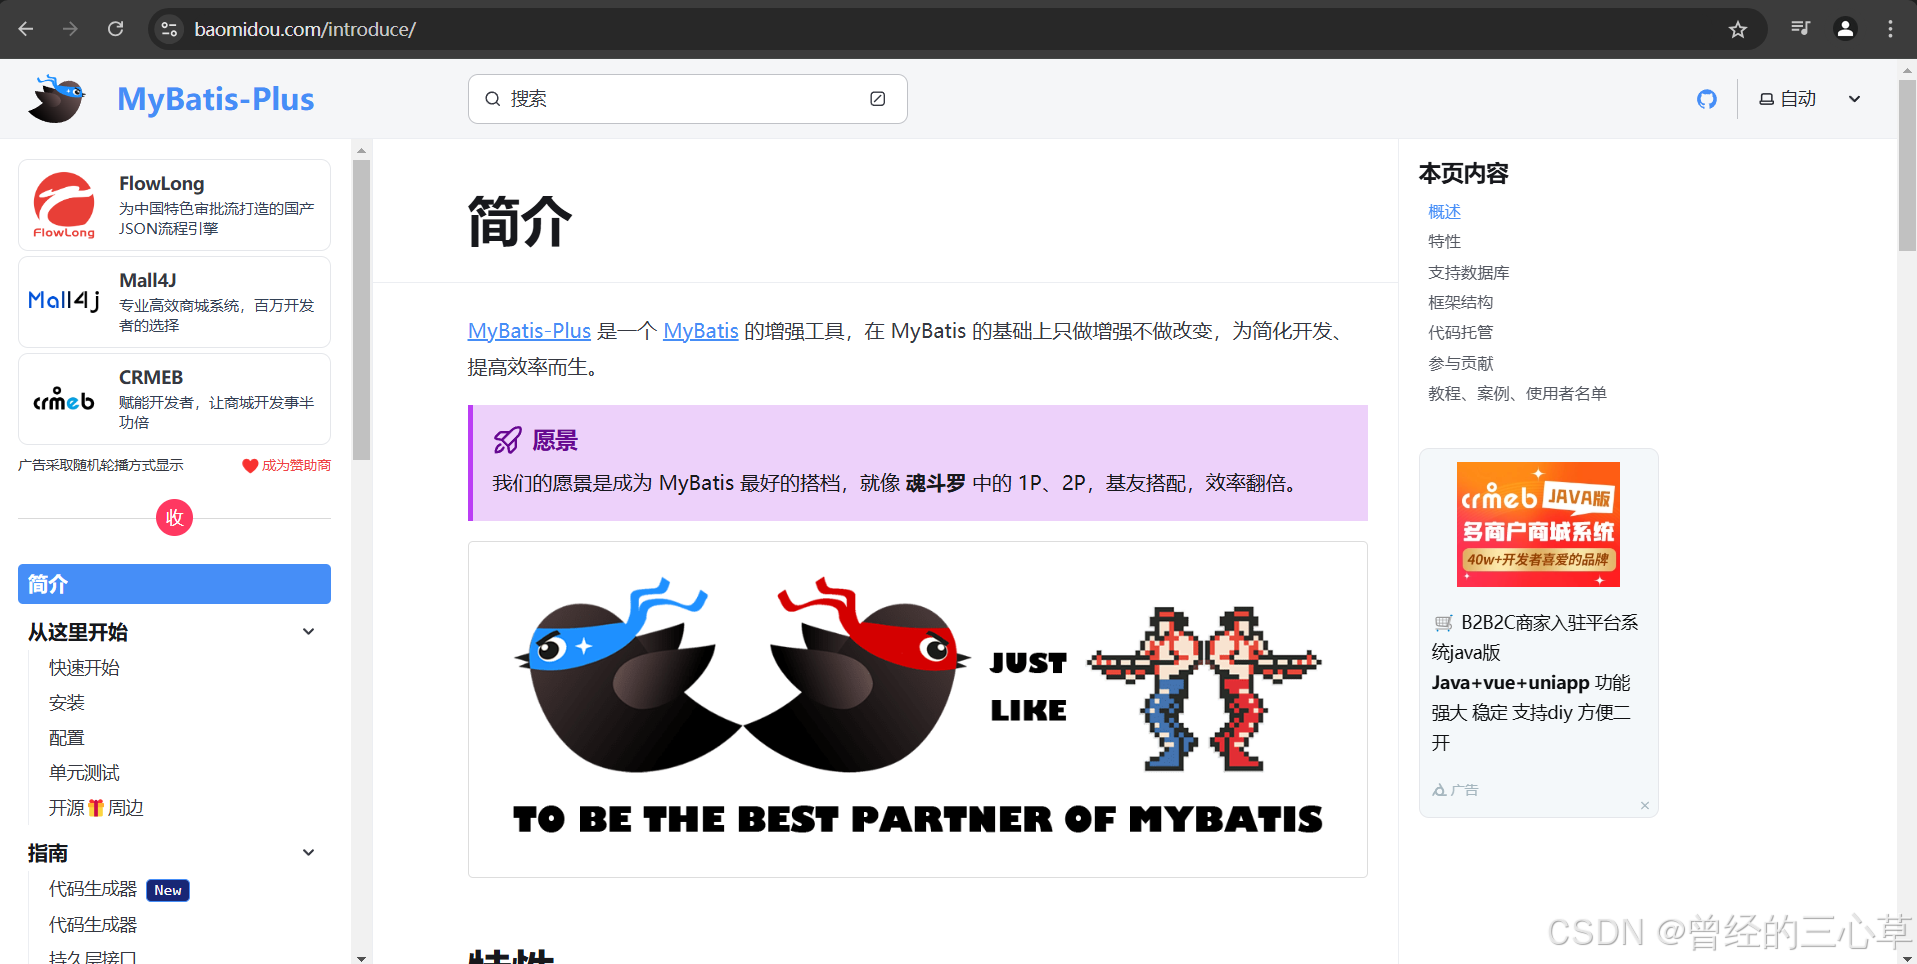This screenshot has width=1917, height=964.
Task: Open the GitHub repository icon
Action: 1707,99
